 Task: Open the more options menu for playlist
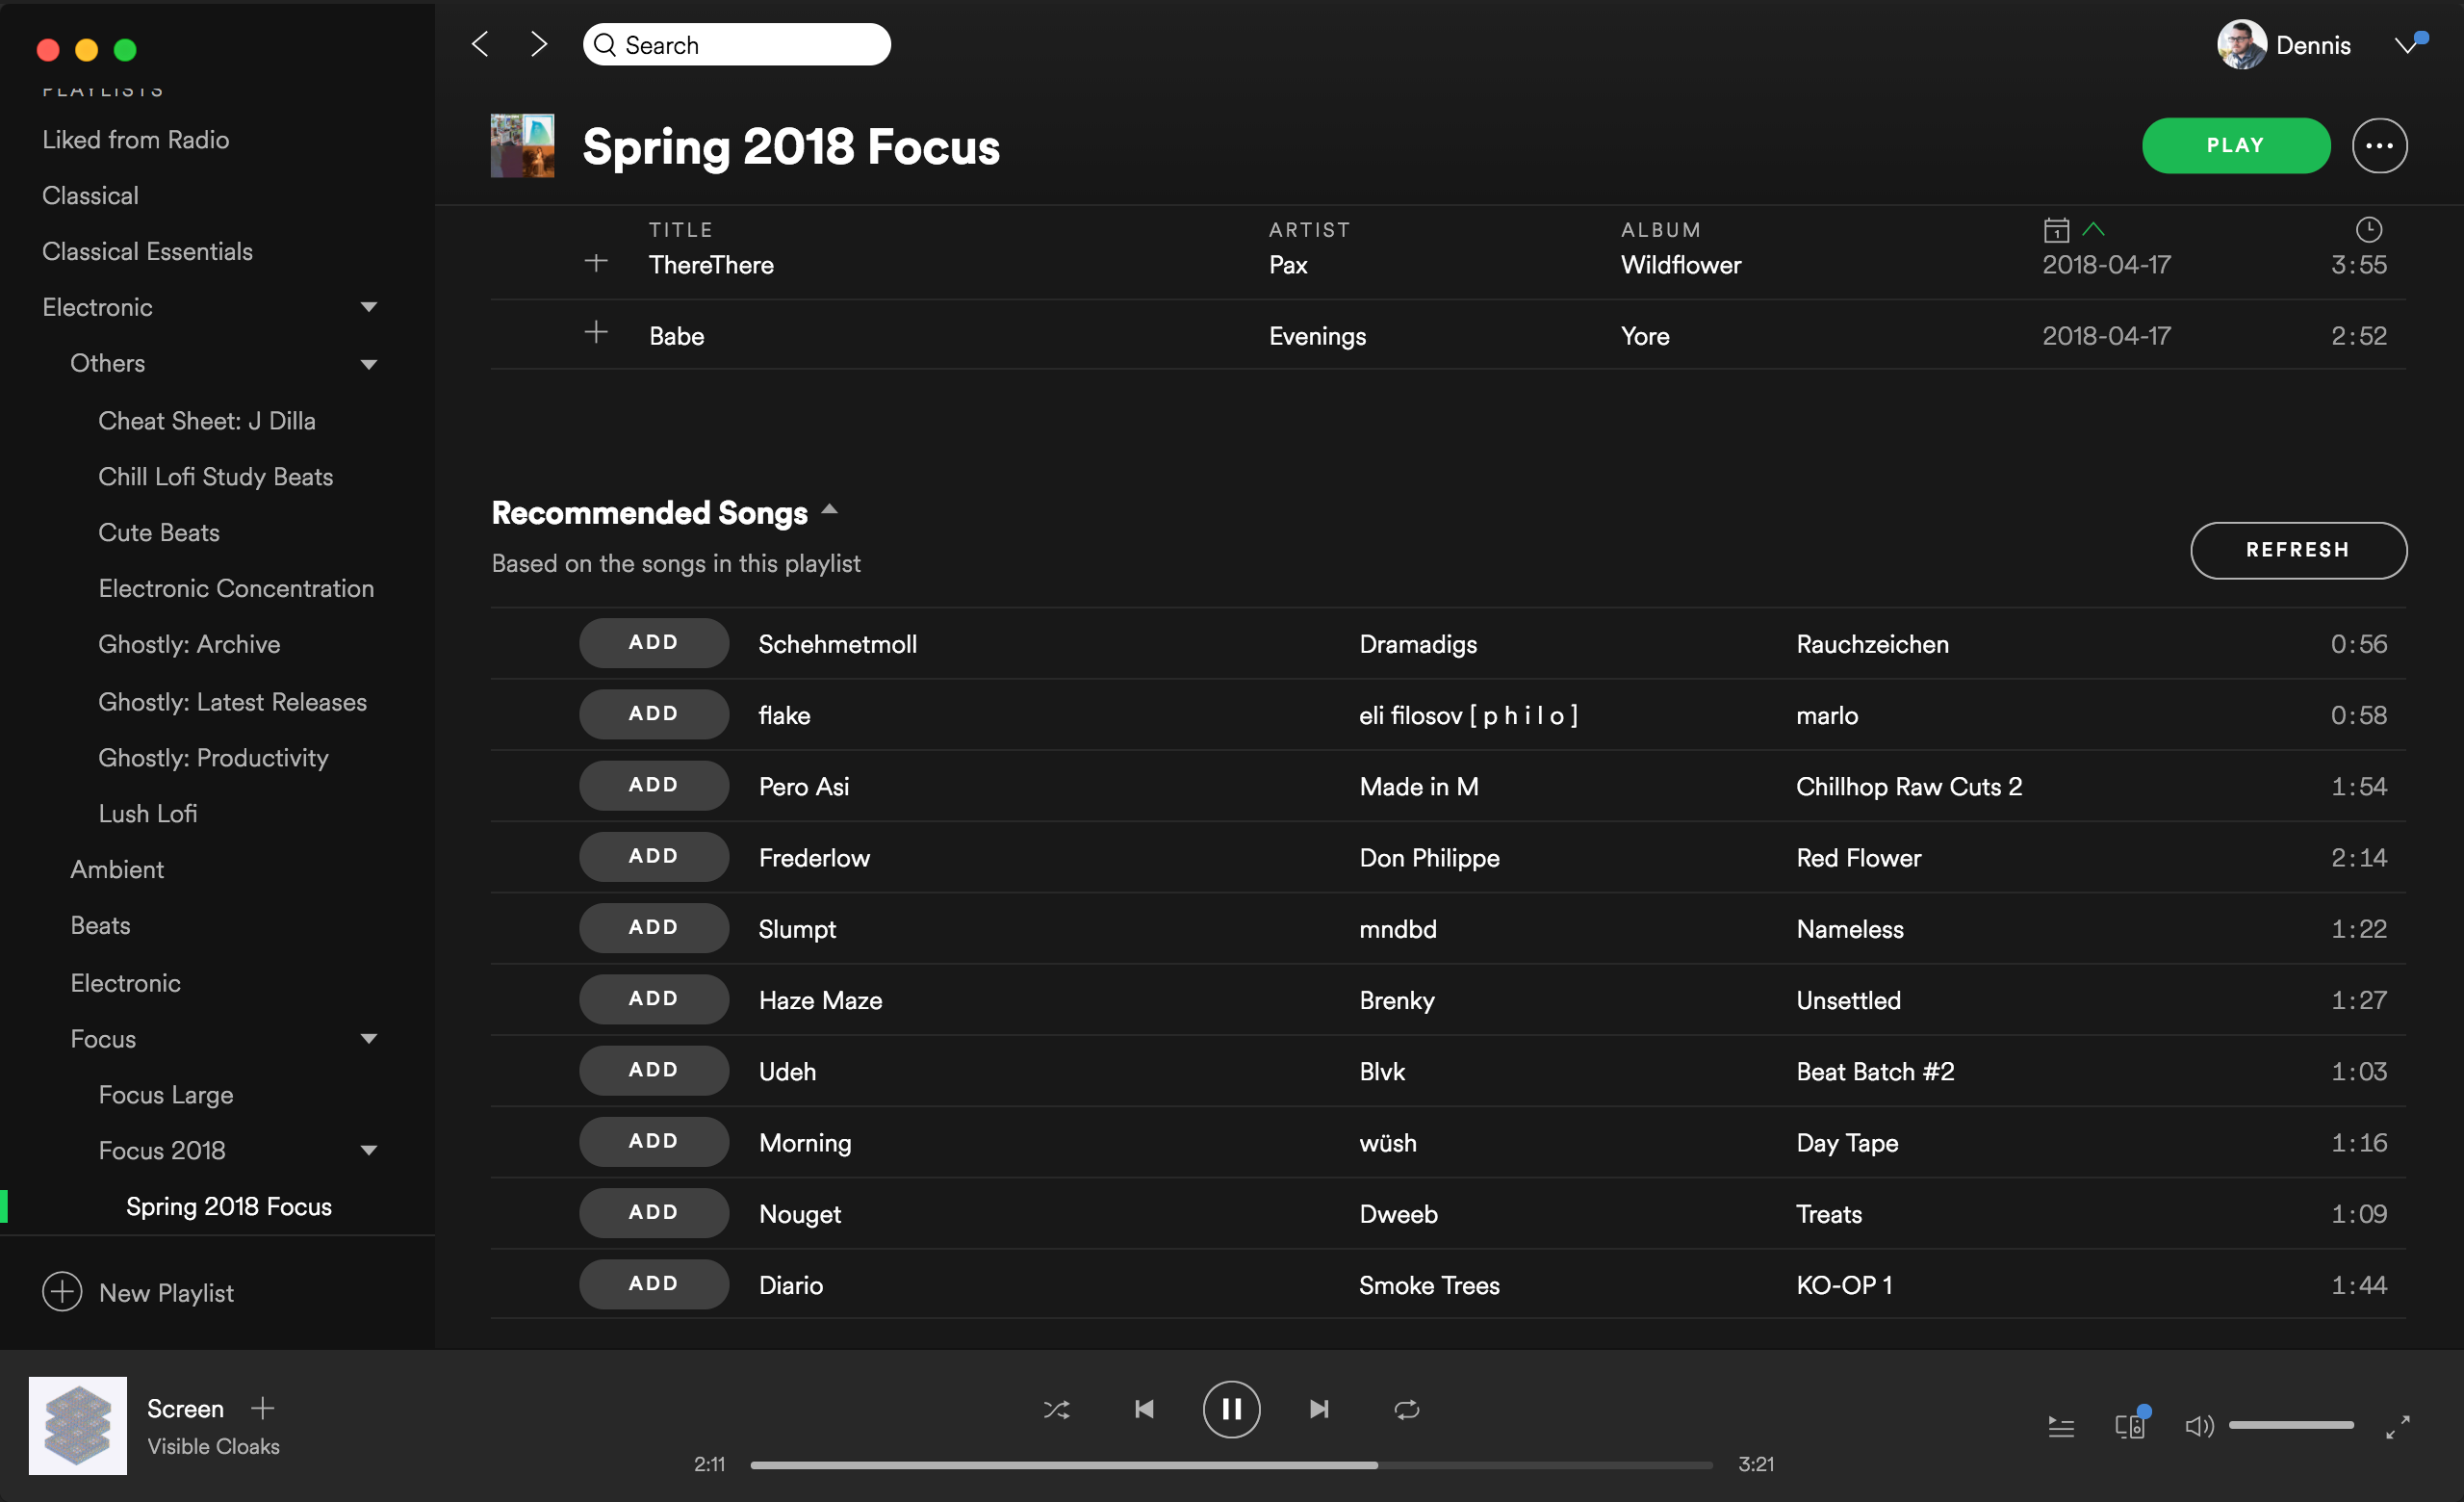coord(2377,144)
